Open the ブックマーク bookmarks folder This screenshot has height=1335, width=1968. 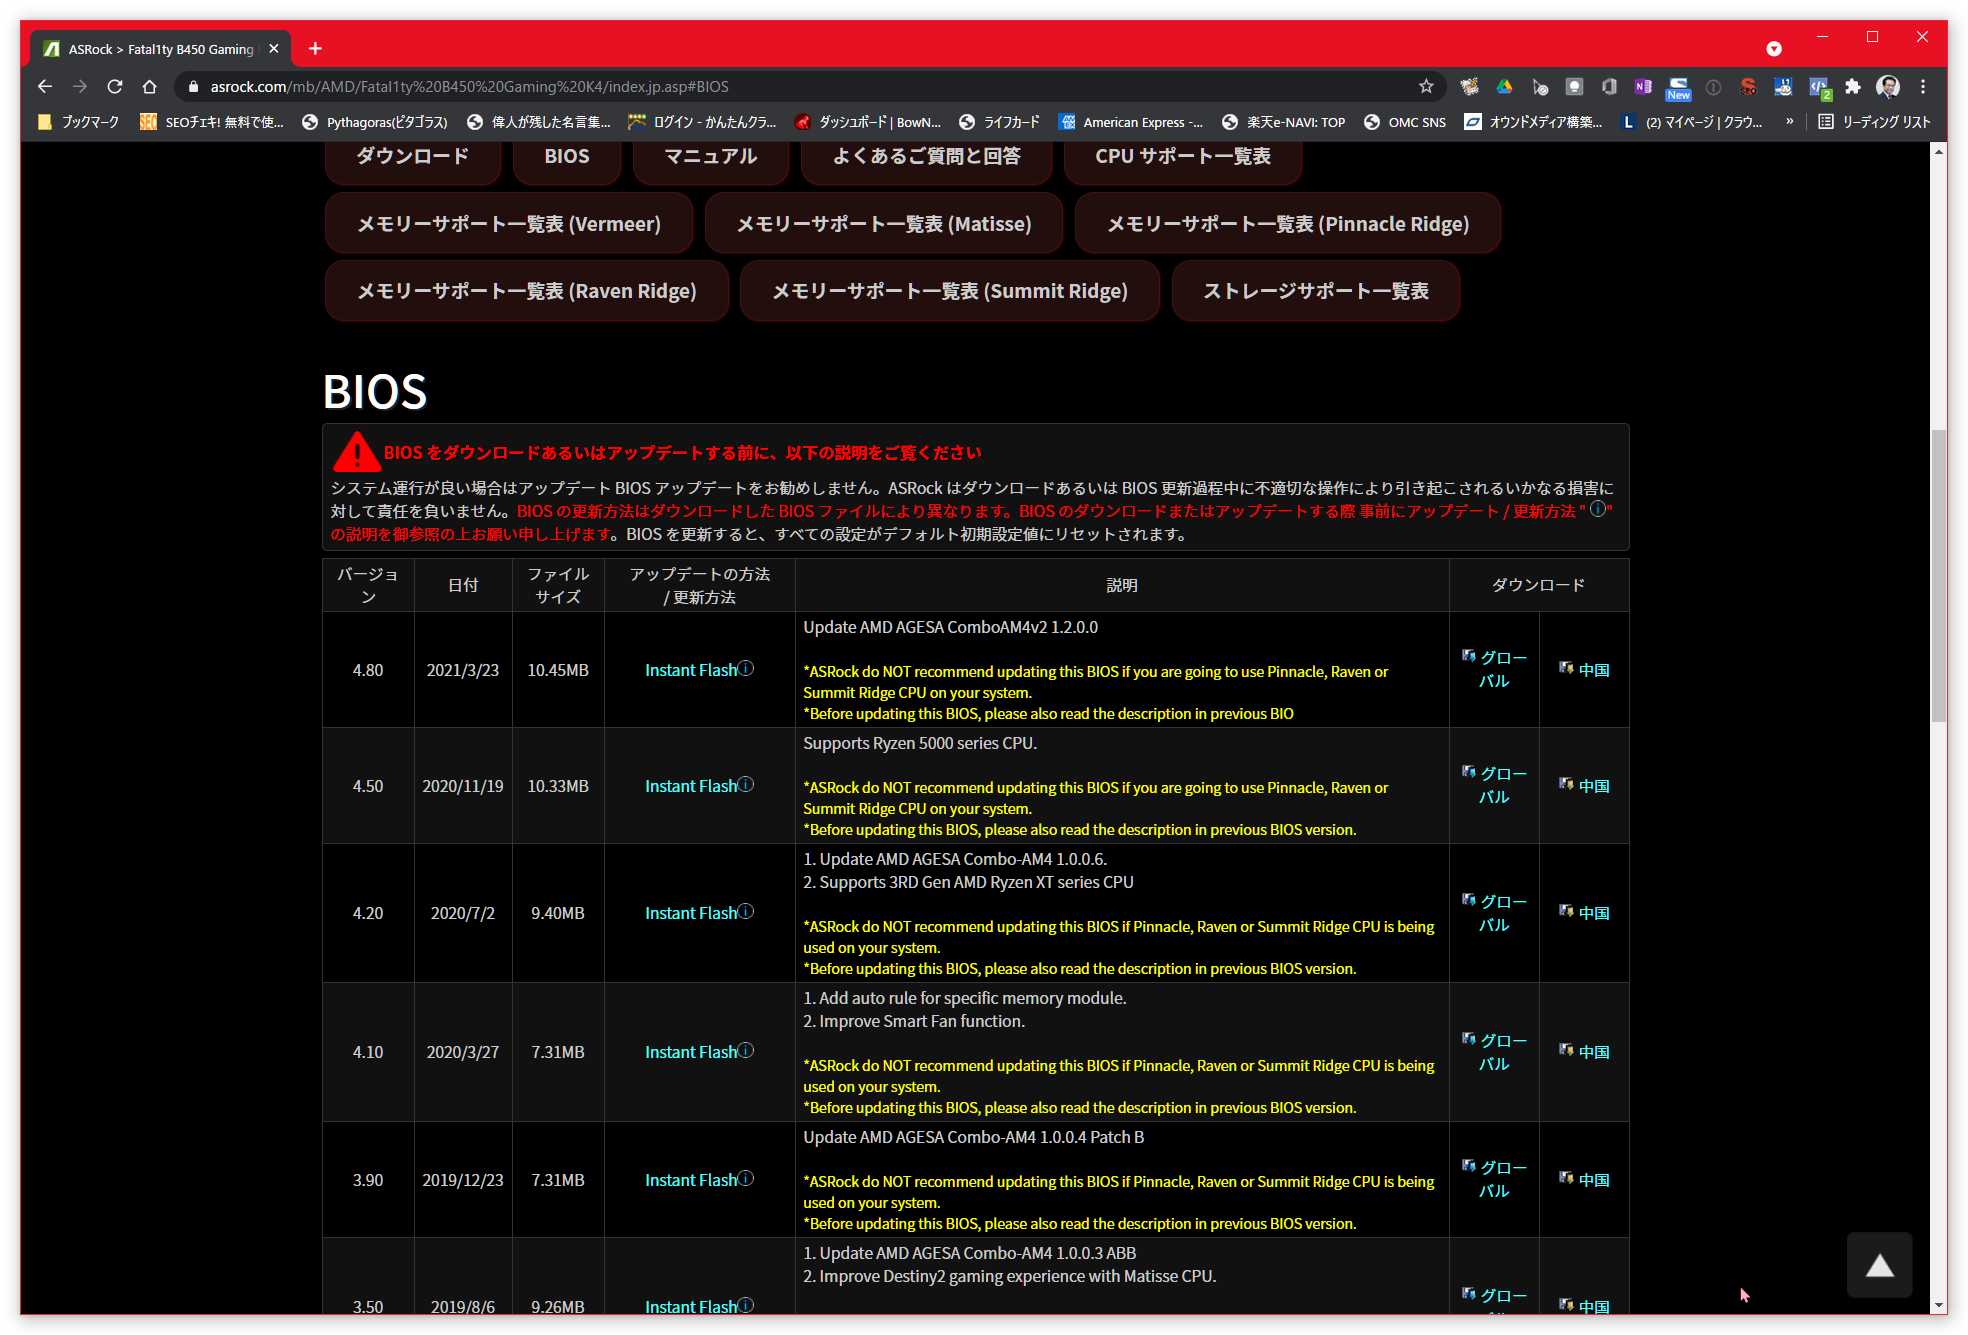pyautogui.click(x=78, y=121)
